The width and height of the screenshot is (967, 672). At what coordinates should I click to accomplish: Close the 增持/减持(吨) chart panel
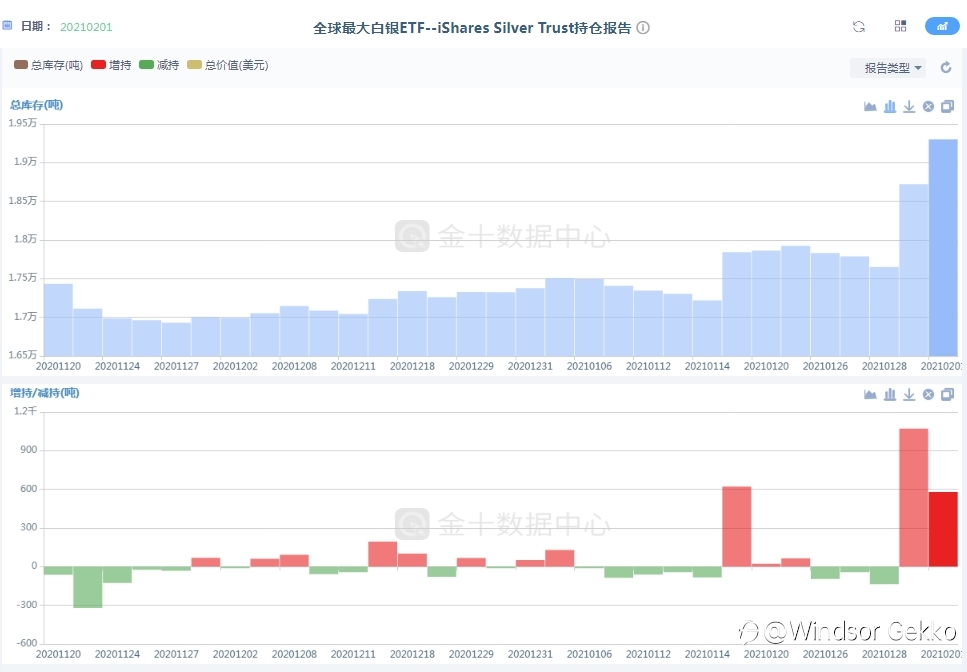point(928,395)
